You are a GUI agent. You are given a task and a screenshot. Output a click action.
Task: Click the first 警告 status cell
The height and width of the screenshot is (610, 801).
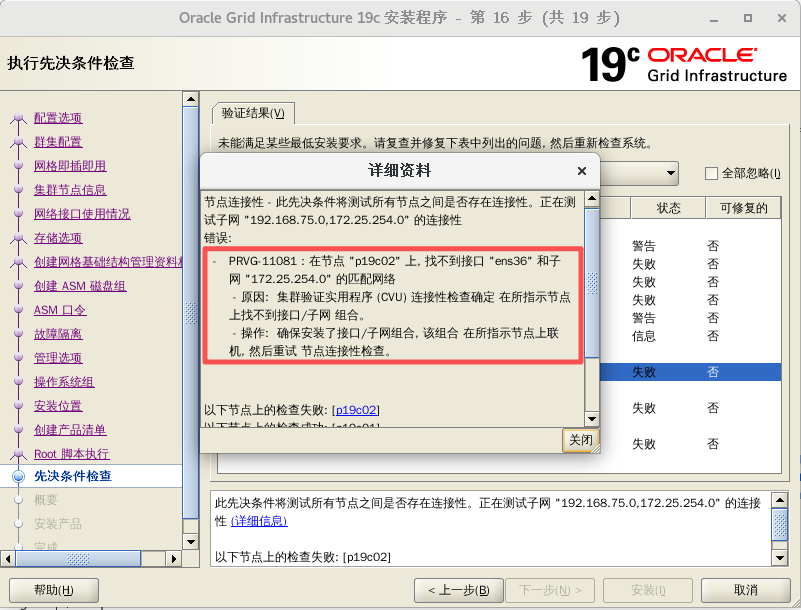click(643, 246)
